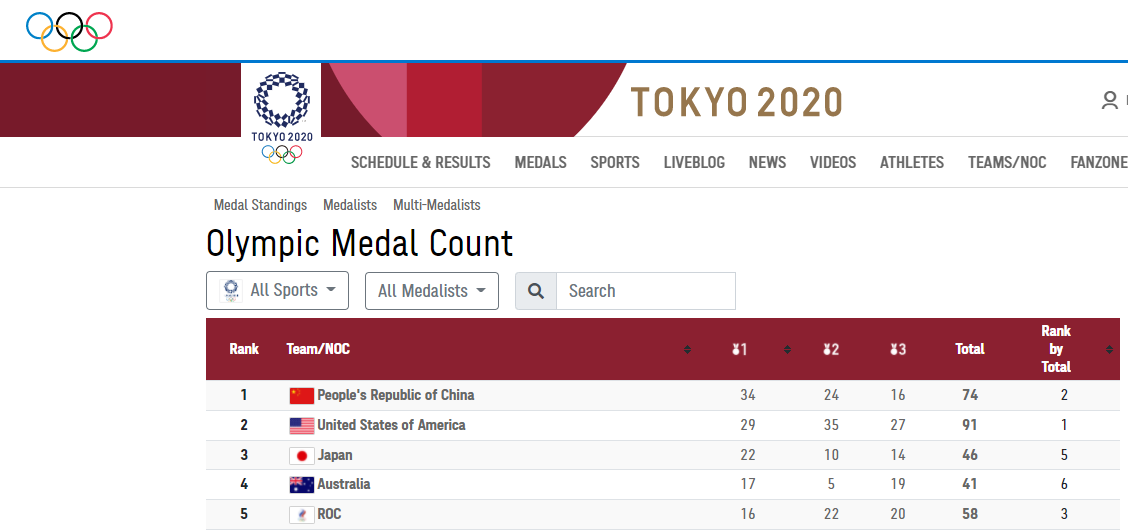Go to the Athletes menu item
1128x530 pixels.
point(911,162)
